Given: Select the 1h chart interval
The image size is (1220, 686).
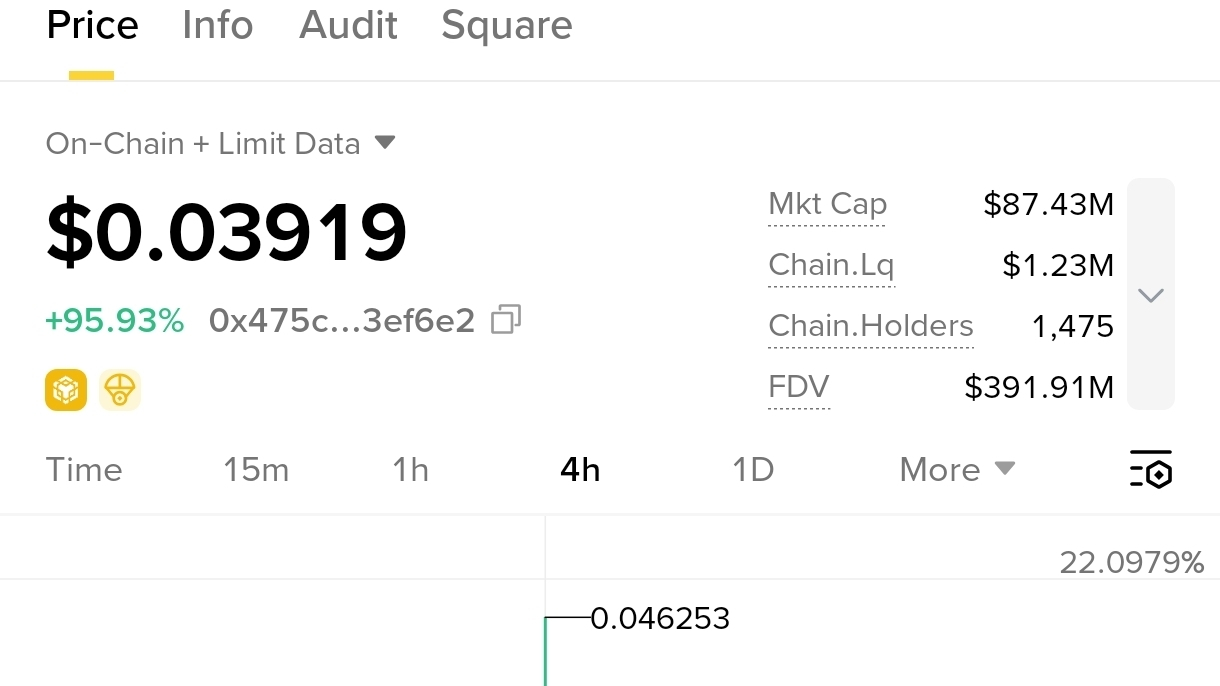Looking at the screenshot, I should (410, 470).
